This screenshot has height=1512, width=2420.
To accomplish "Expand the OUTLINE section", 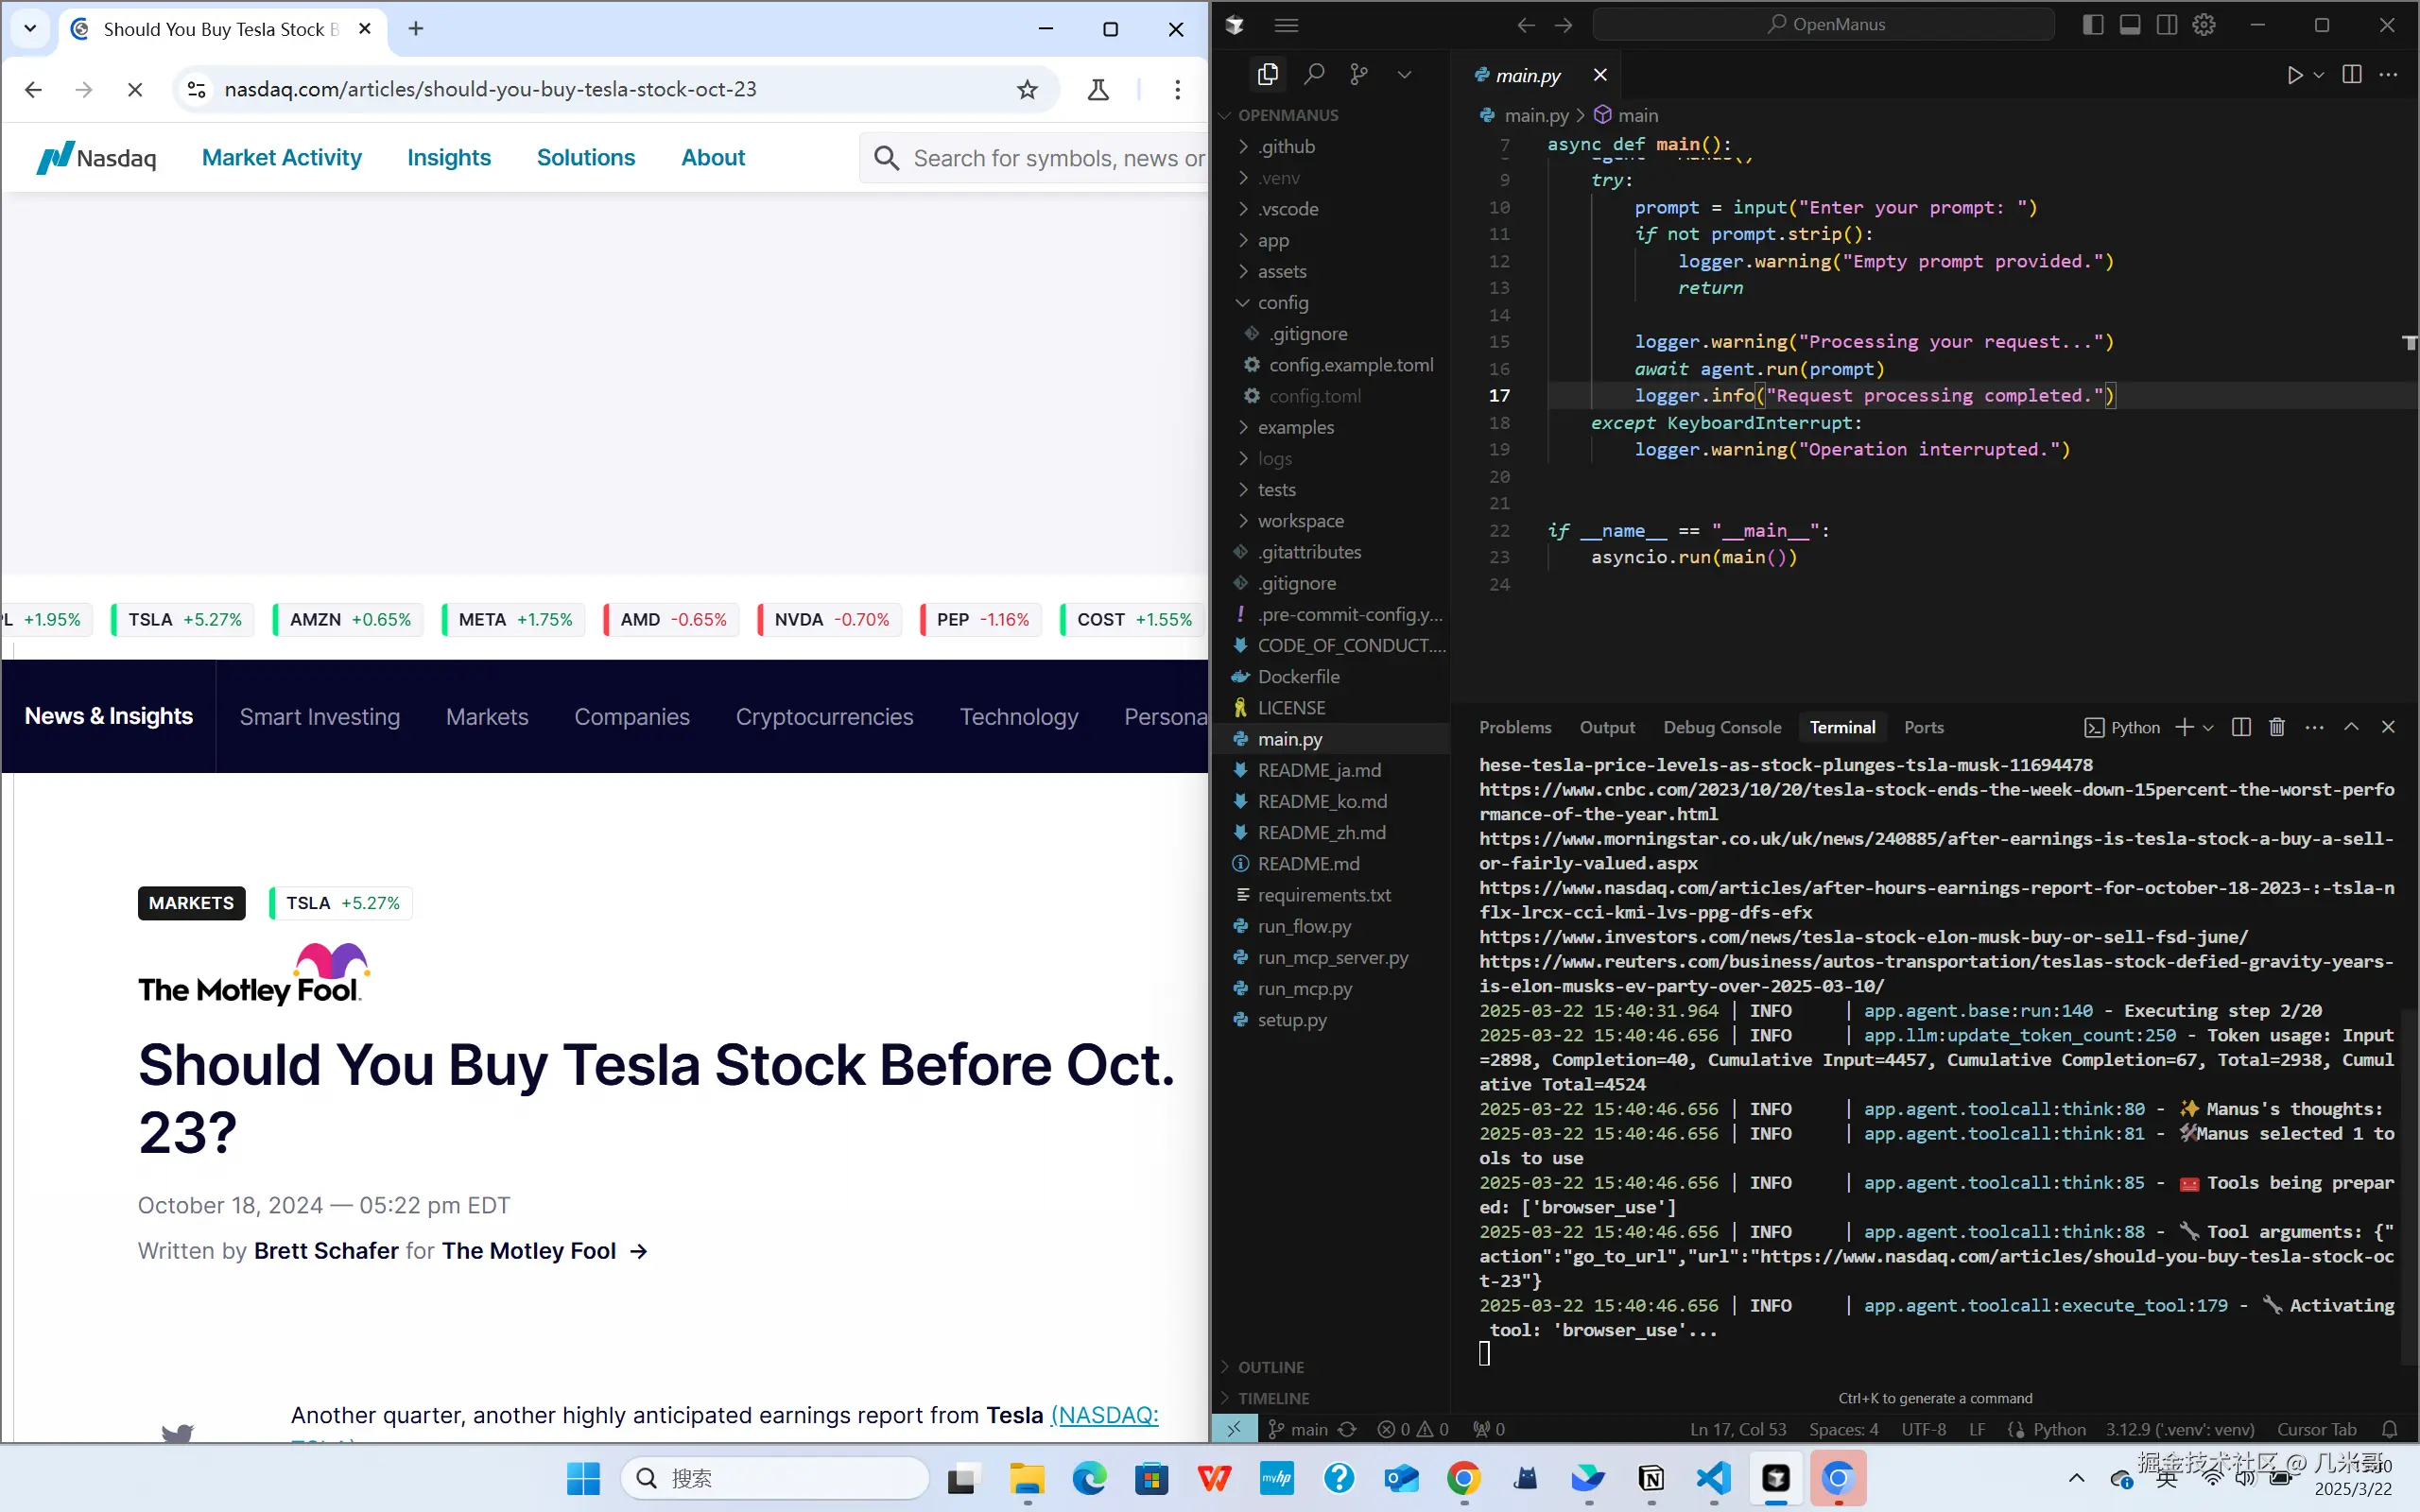I will point(1270,1367).
